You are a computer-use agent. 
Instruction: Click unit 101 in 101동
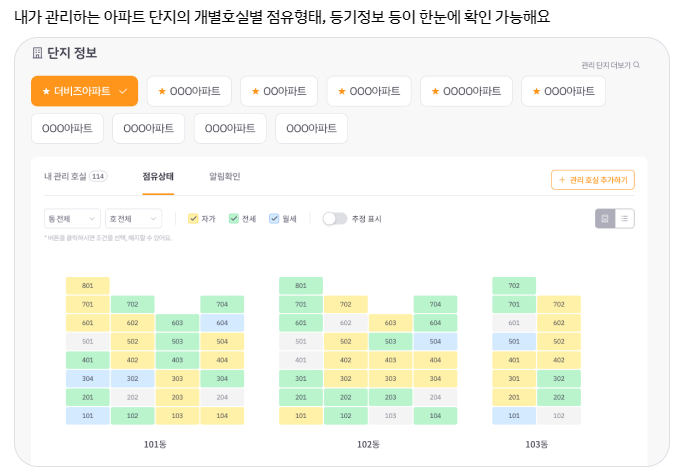point(88,416)
